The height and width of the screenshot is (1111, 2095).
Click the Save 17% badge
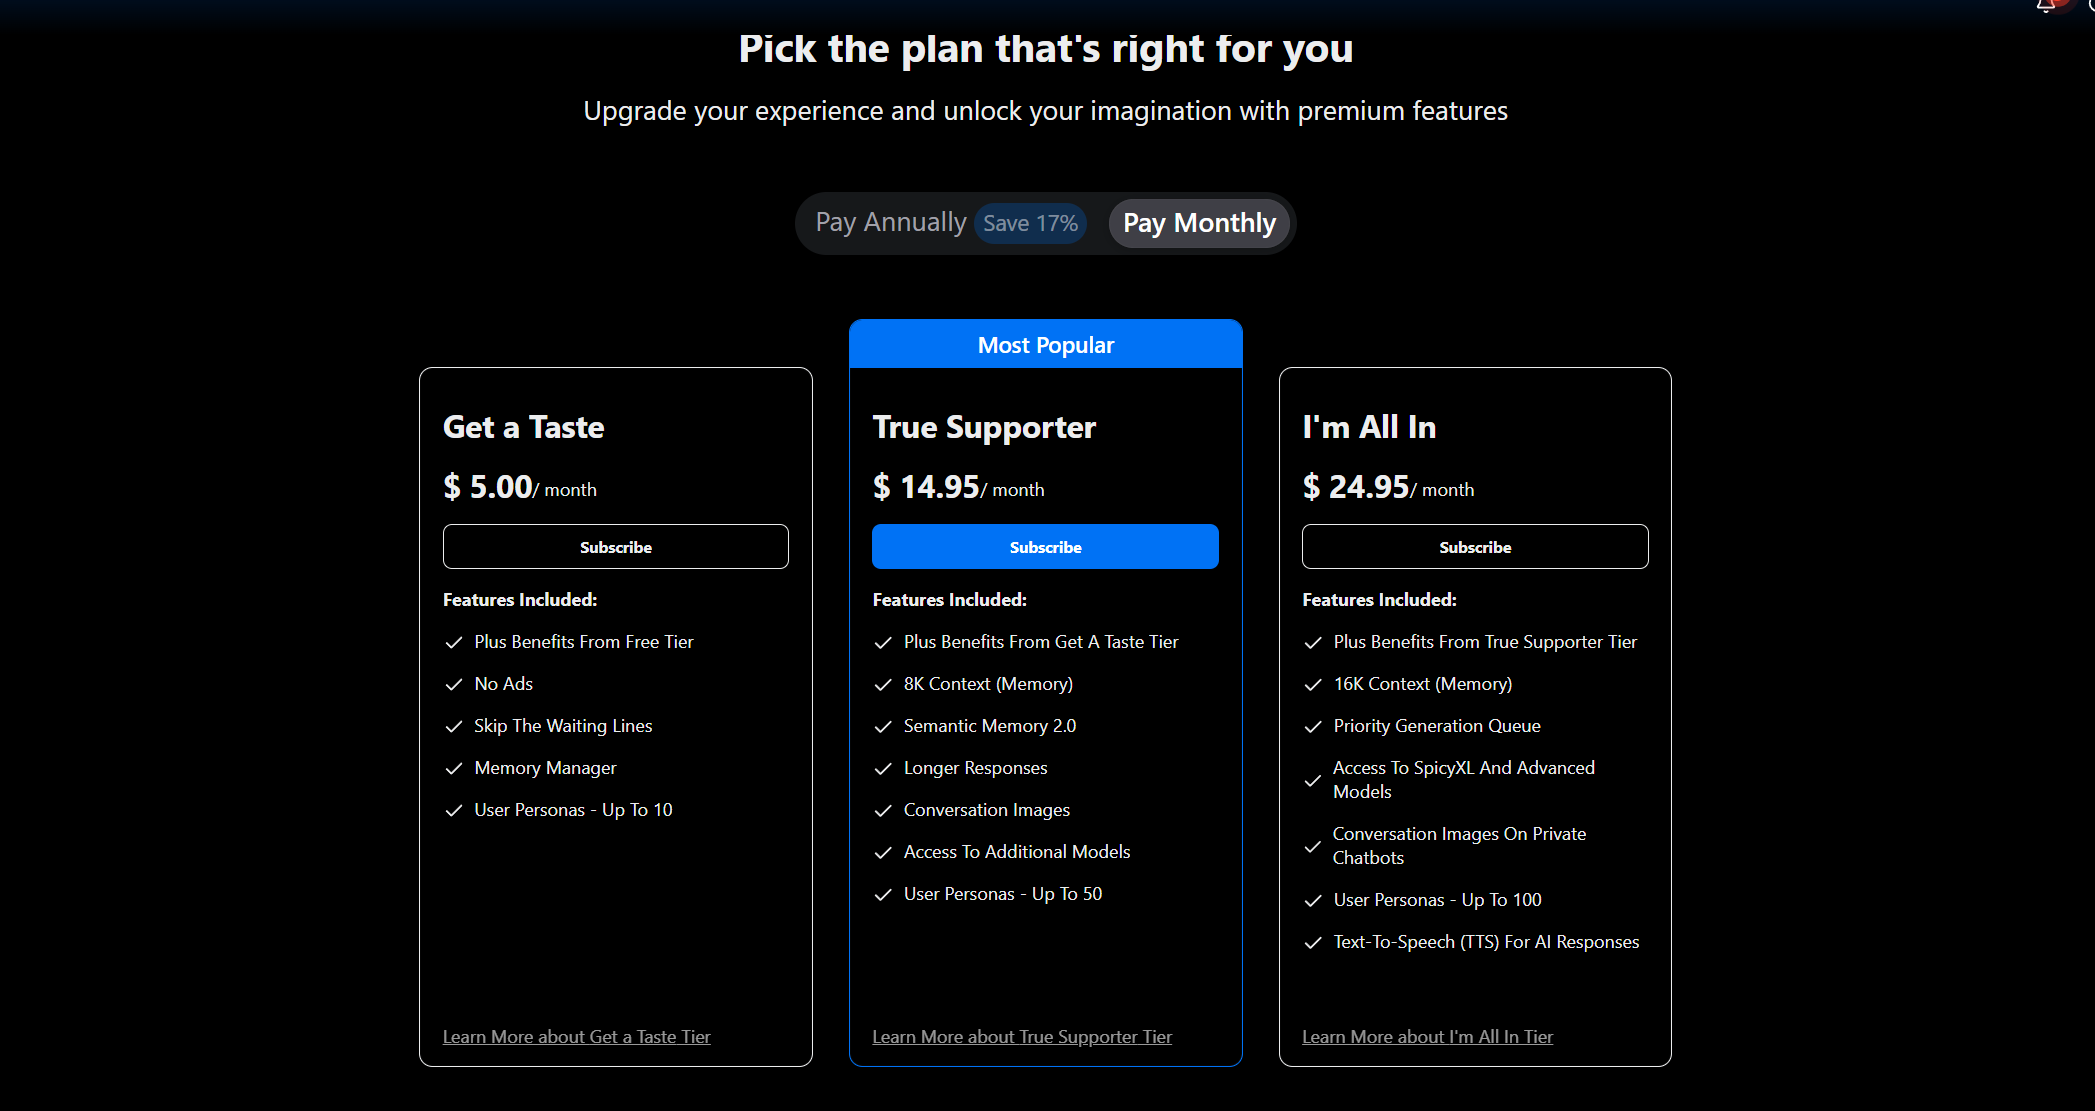tap(1030, 223)
